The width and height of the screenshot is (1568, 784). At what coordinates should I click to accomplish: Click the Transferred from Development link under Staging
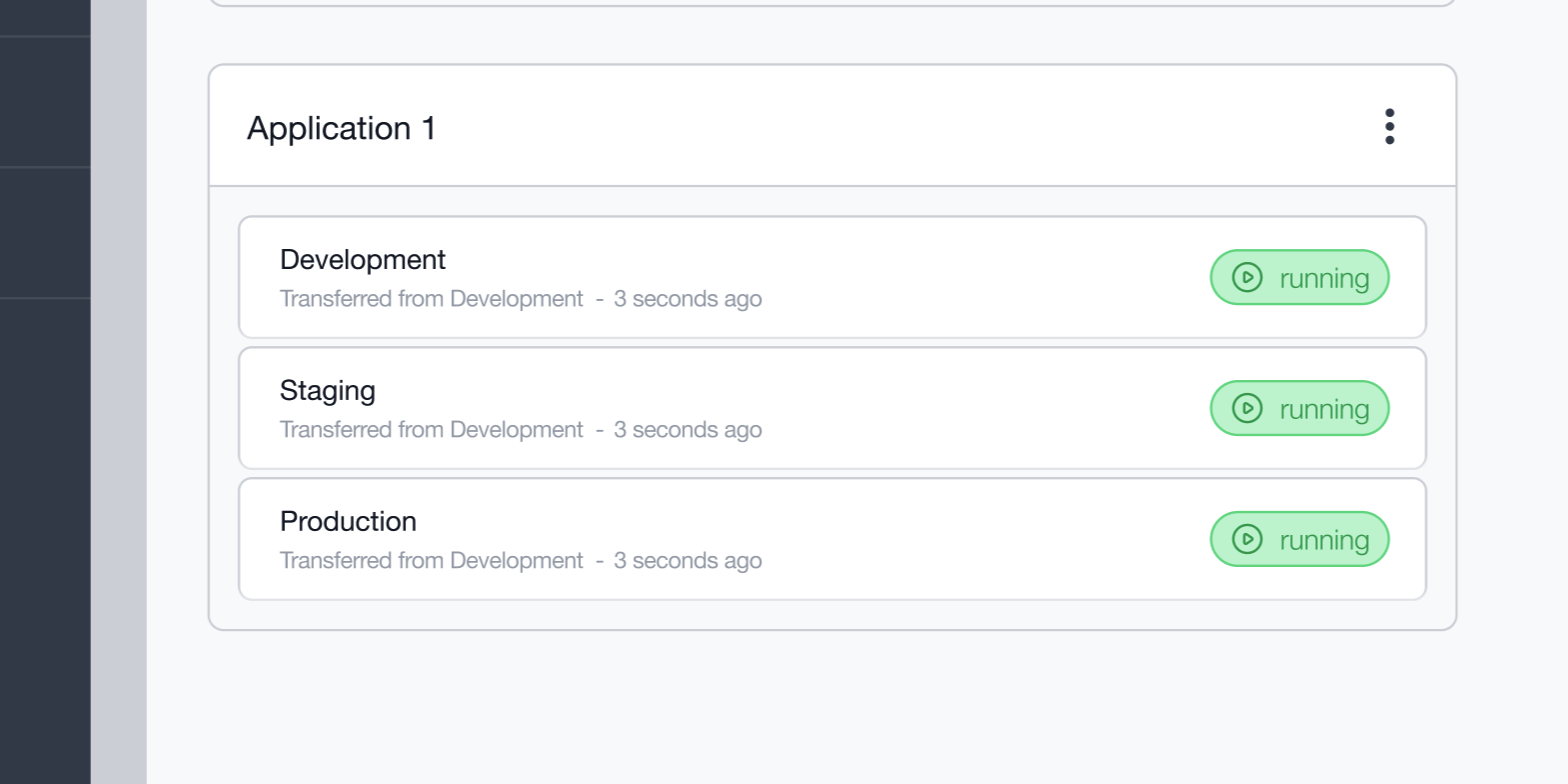pos(431,429)
